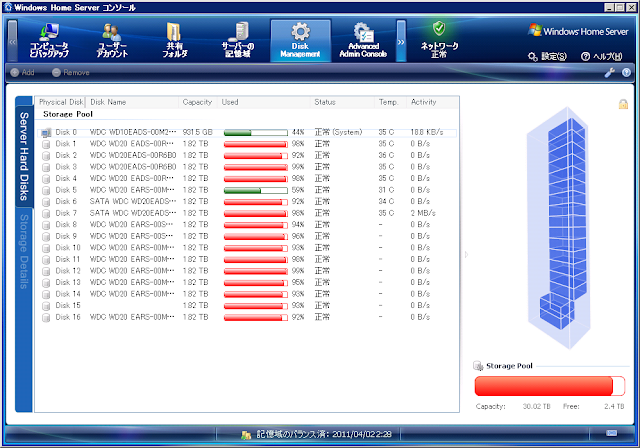The image size is (640, 448).
Task: Sort by the Temp. column header
Action: (390, 102)
